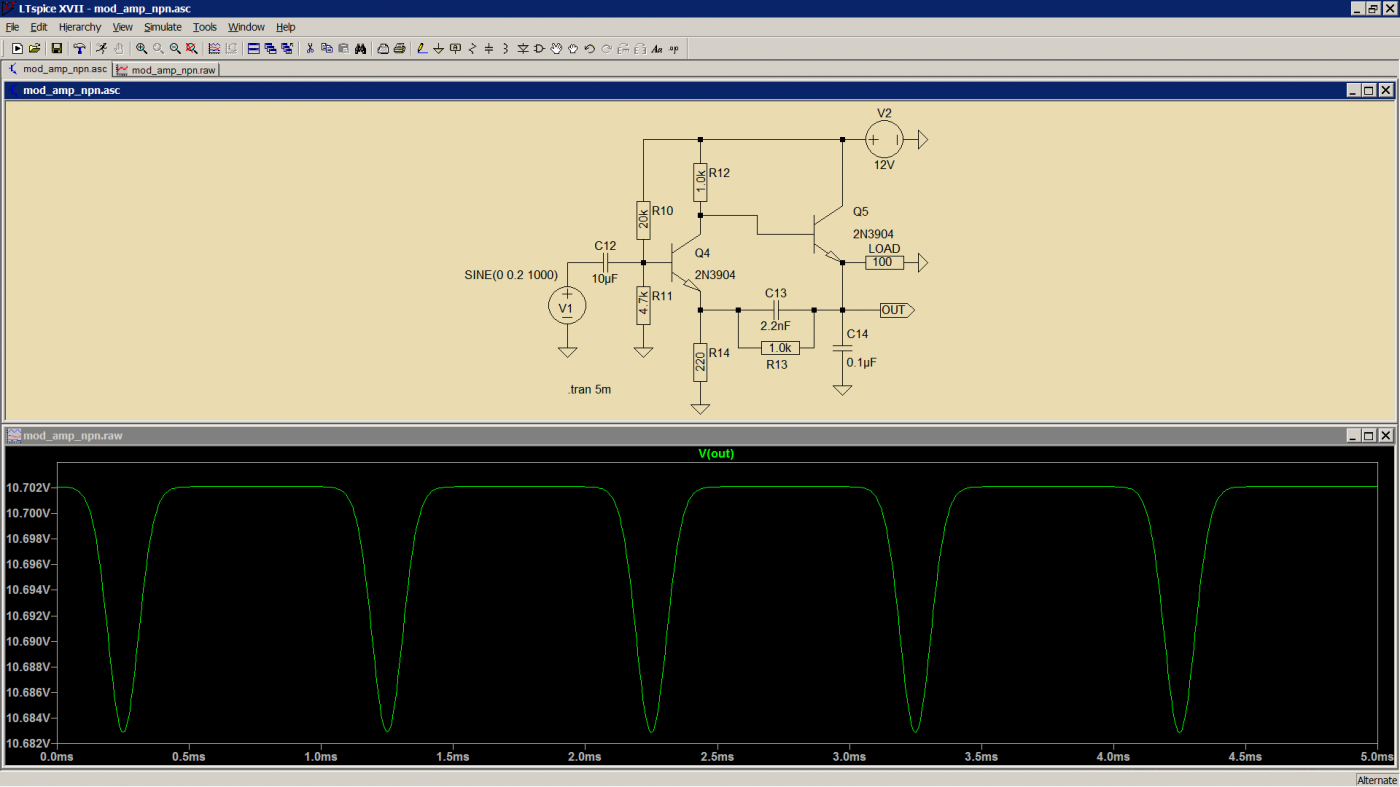
Task: Switch to the mod_amp_npn.raw tab
Action: [x=166, y=70]
